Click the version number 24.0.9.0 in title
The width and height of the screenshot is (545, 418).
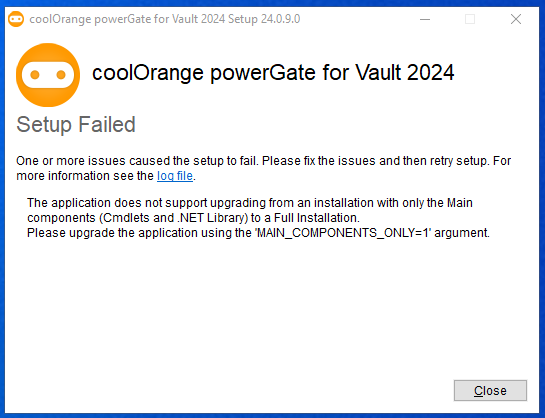tap(280, 19)
